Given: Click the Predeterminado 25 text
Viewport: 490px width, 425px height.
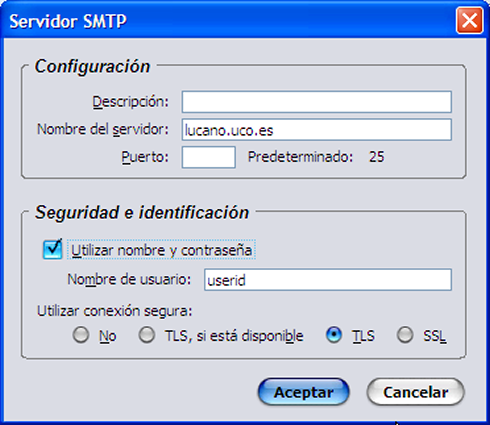Looking at the screenshot, I should click(x=316, y=157).
